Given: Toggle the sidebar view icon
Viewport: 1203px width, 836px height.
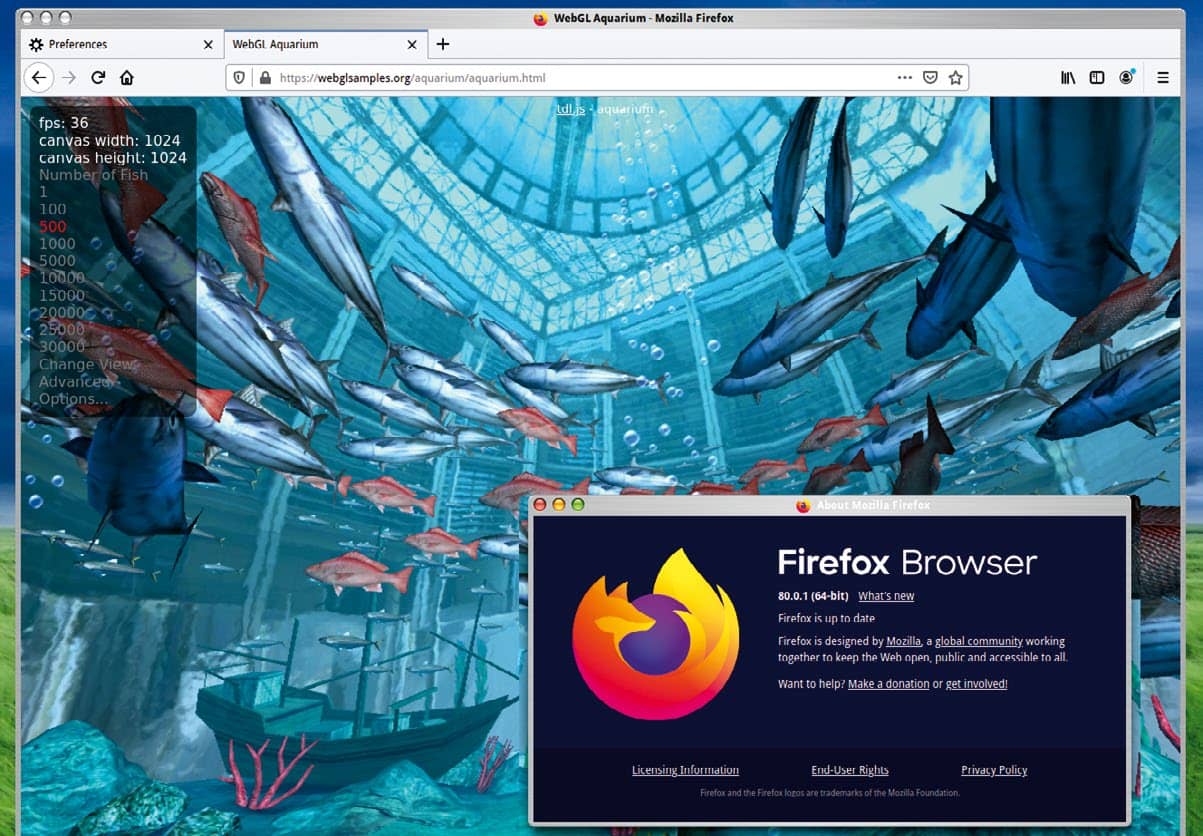Looking at the screenshot, I should (1097, 77).
